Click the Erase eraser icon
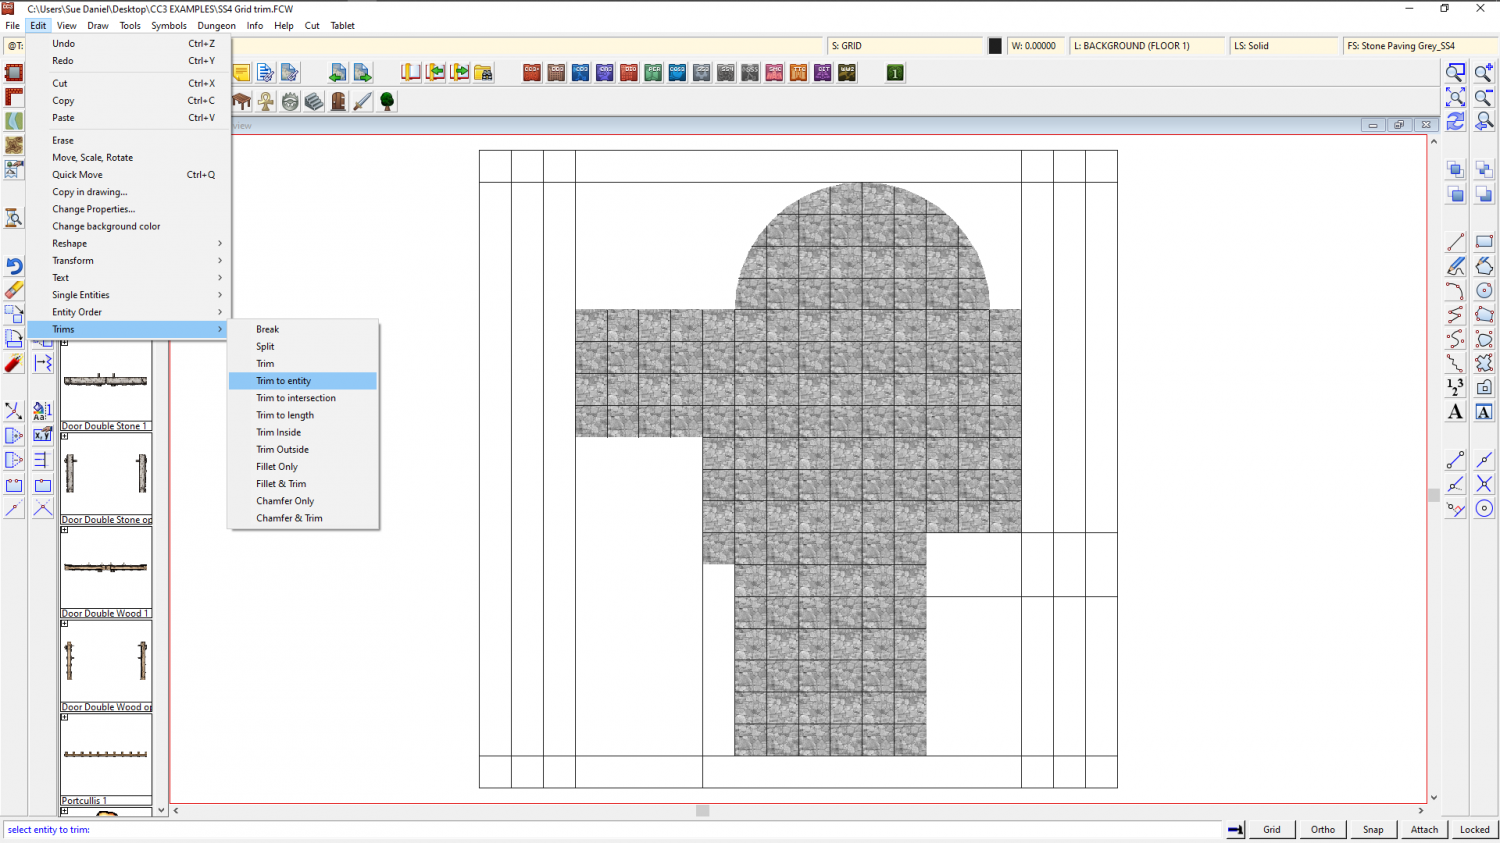Screen dimensions: 1500x843 pos(14,290)
